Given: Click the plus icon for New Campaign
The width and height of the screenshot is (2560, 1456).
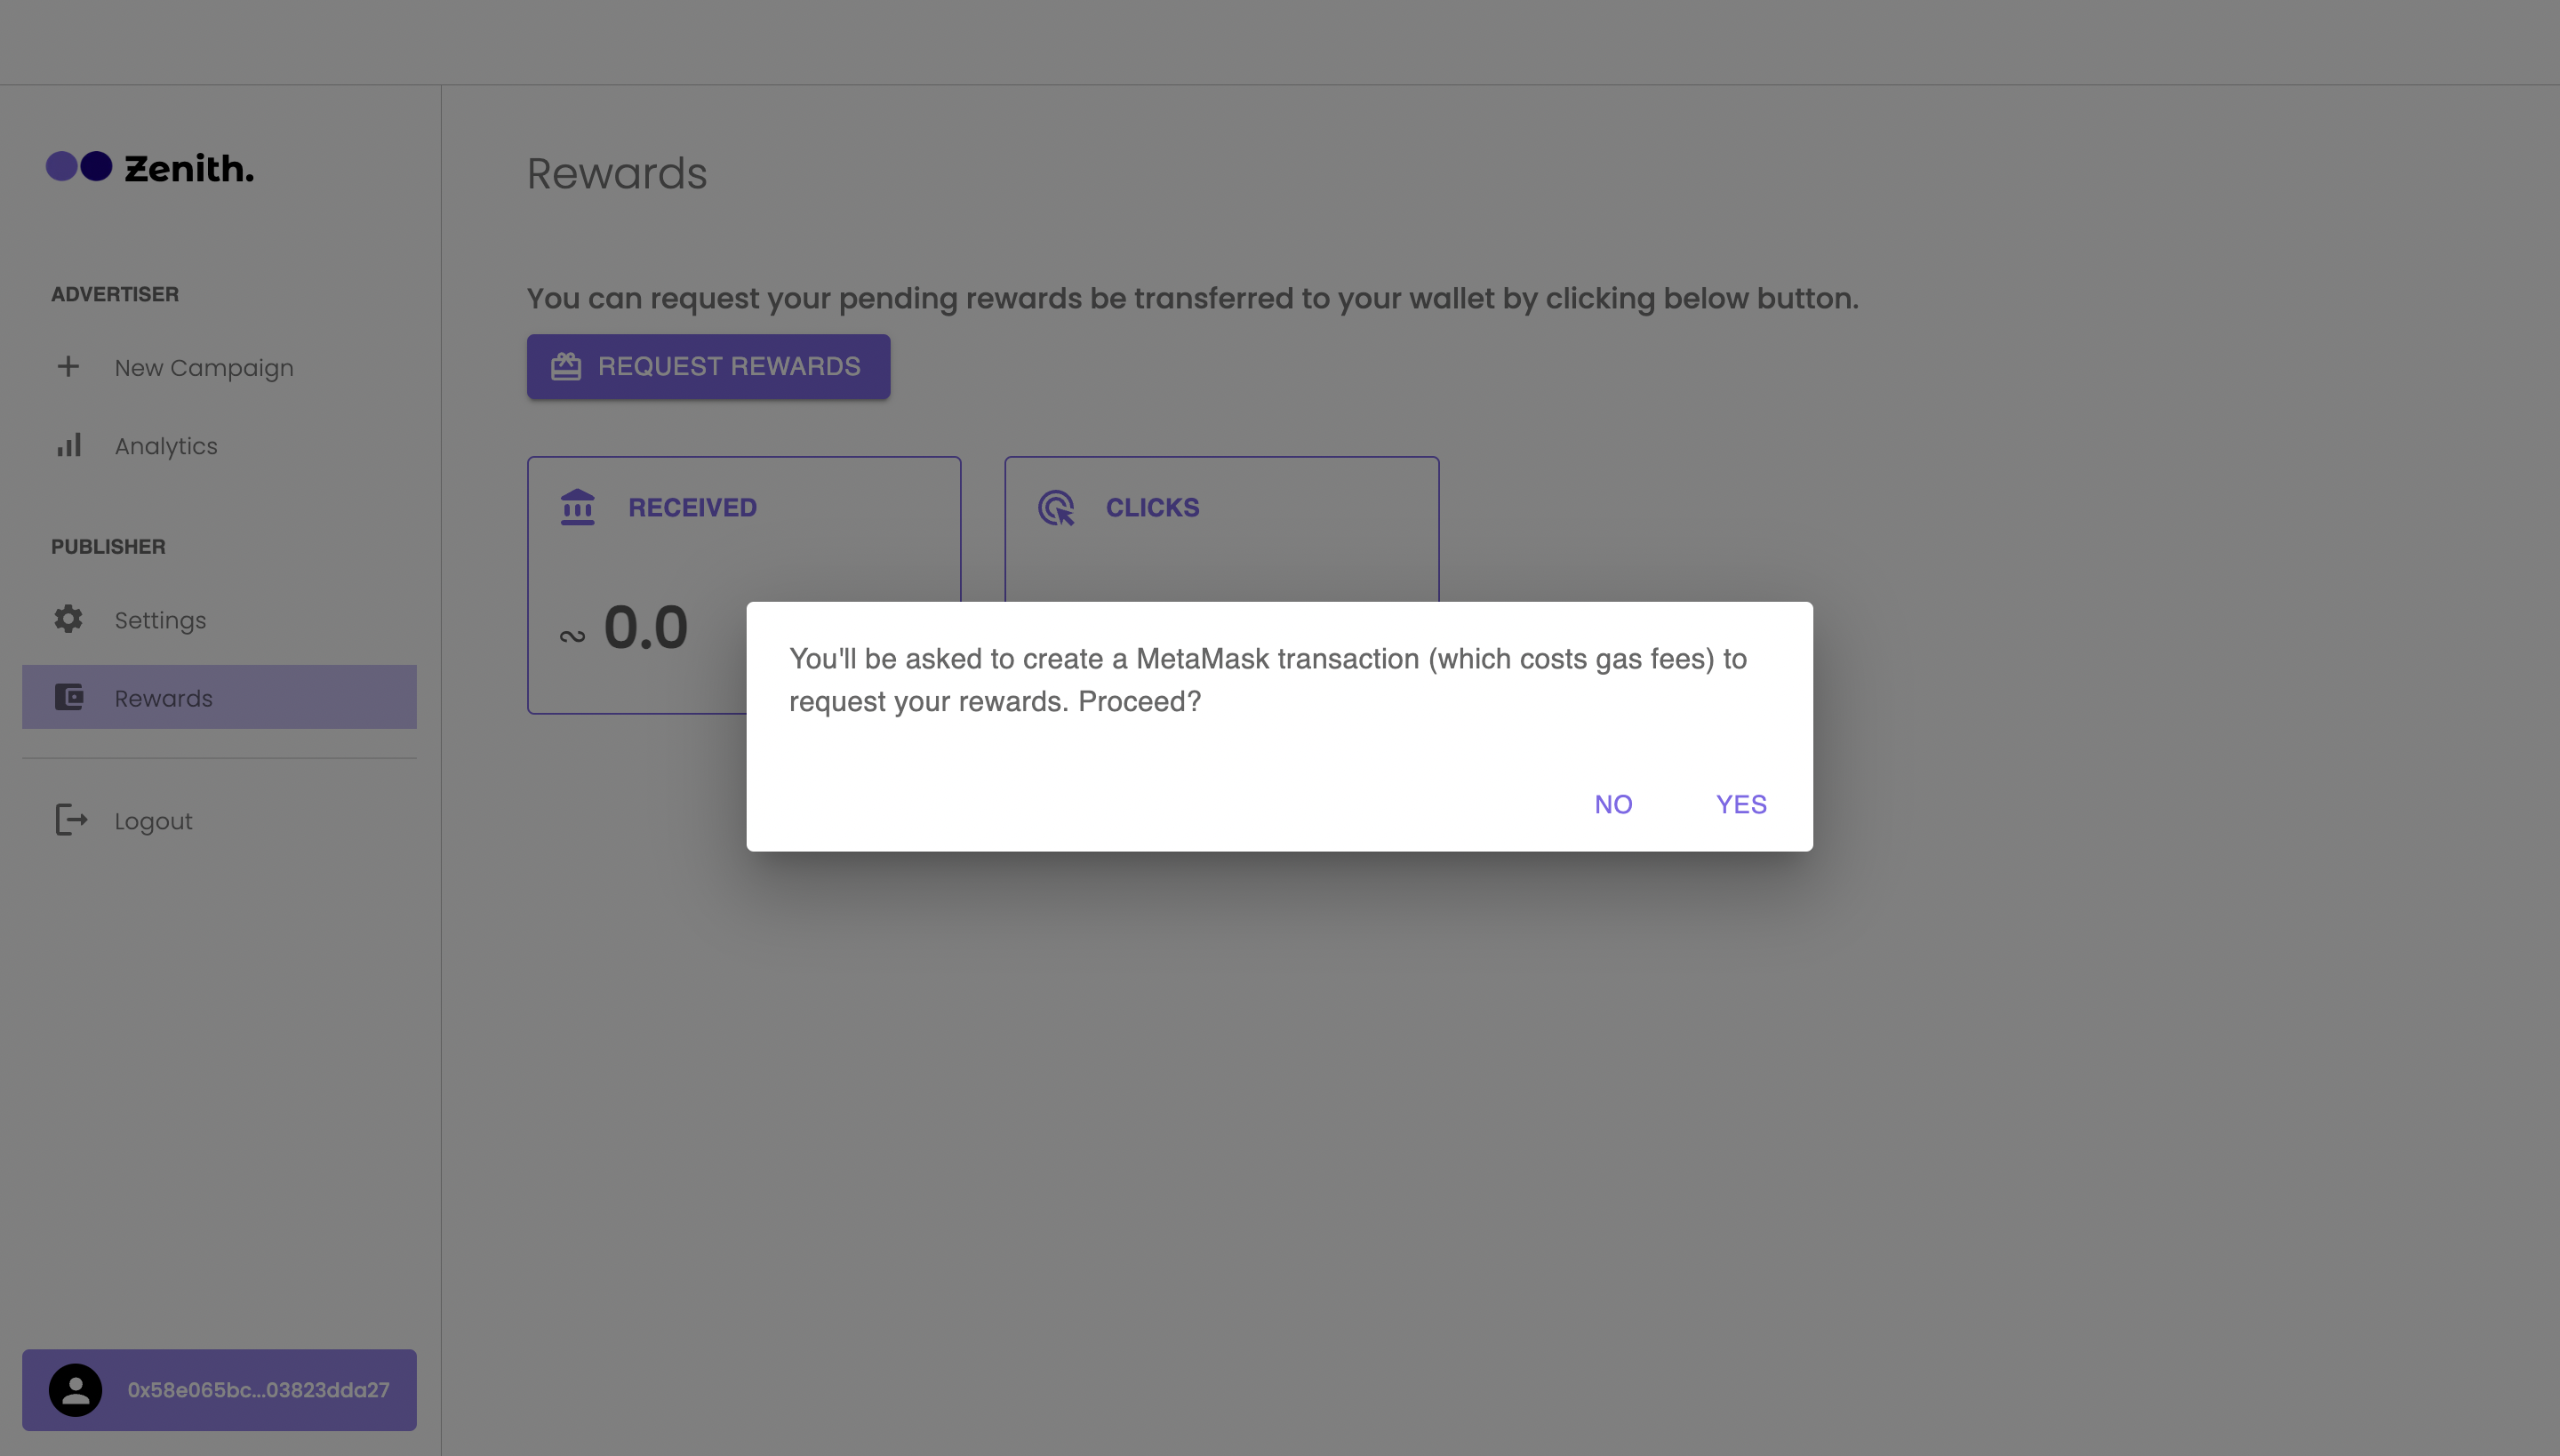Looking at the screenshot, I should (68, 367).
